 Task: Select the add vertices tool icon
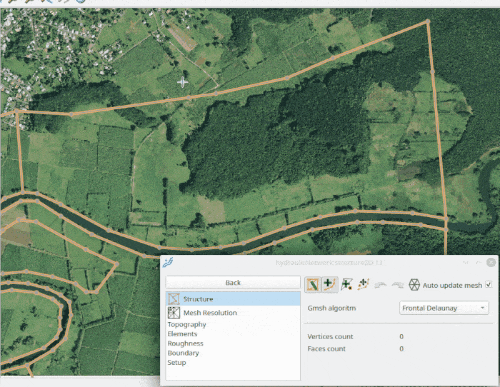[x=363, y=285]
